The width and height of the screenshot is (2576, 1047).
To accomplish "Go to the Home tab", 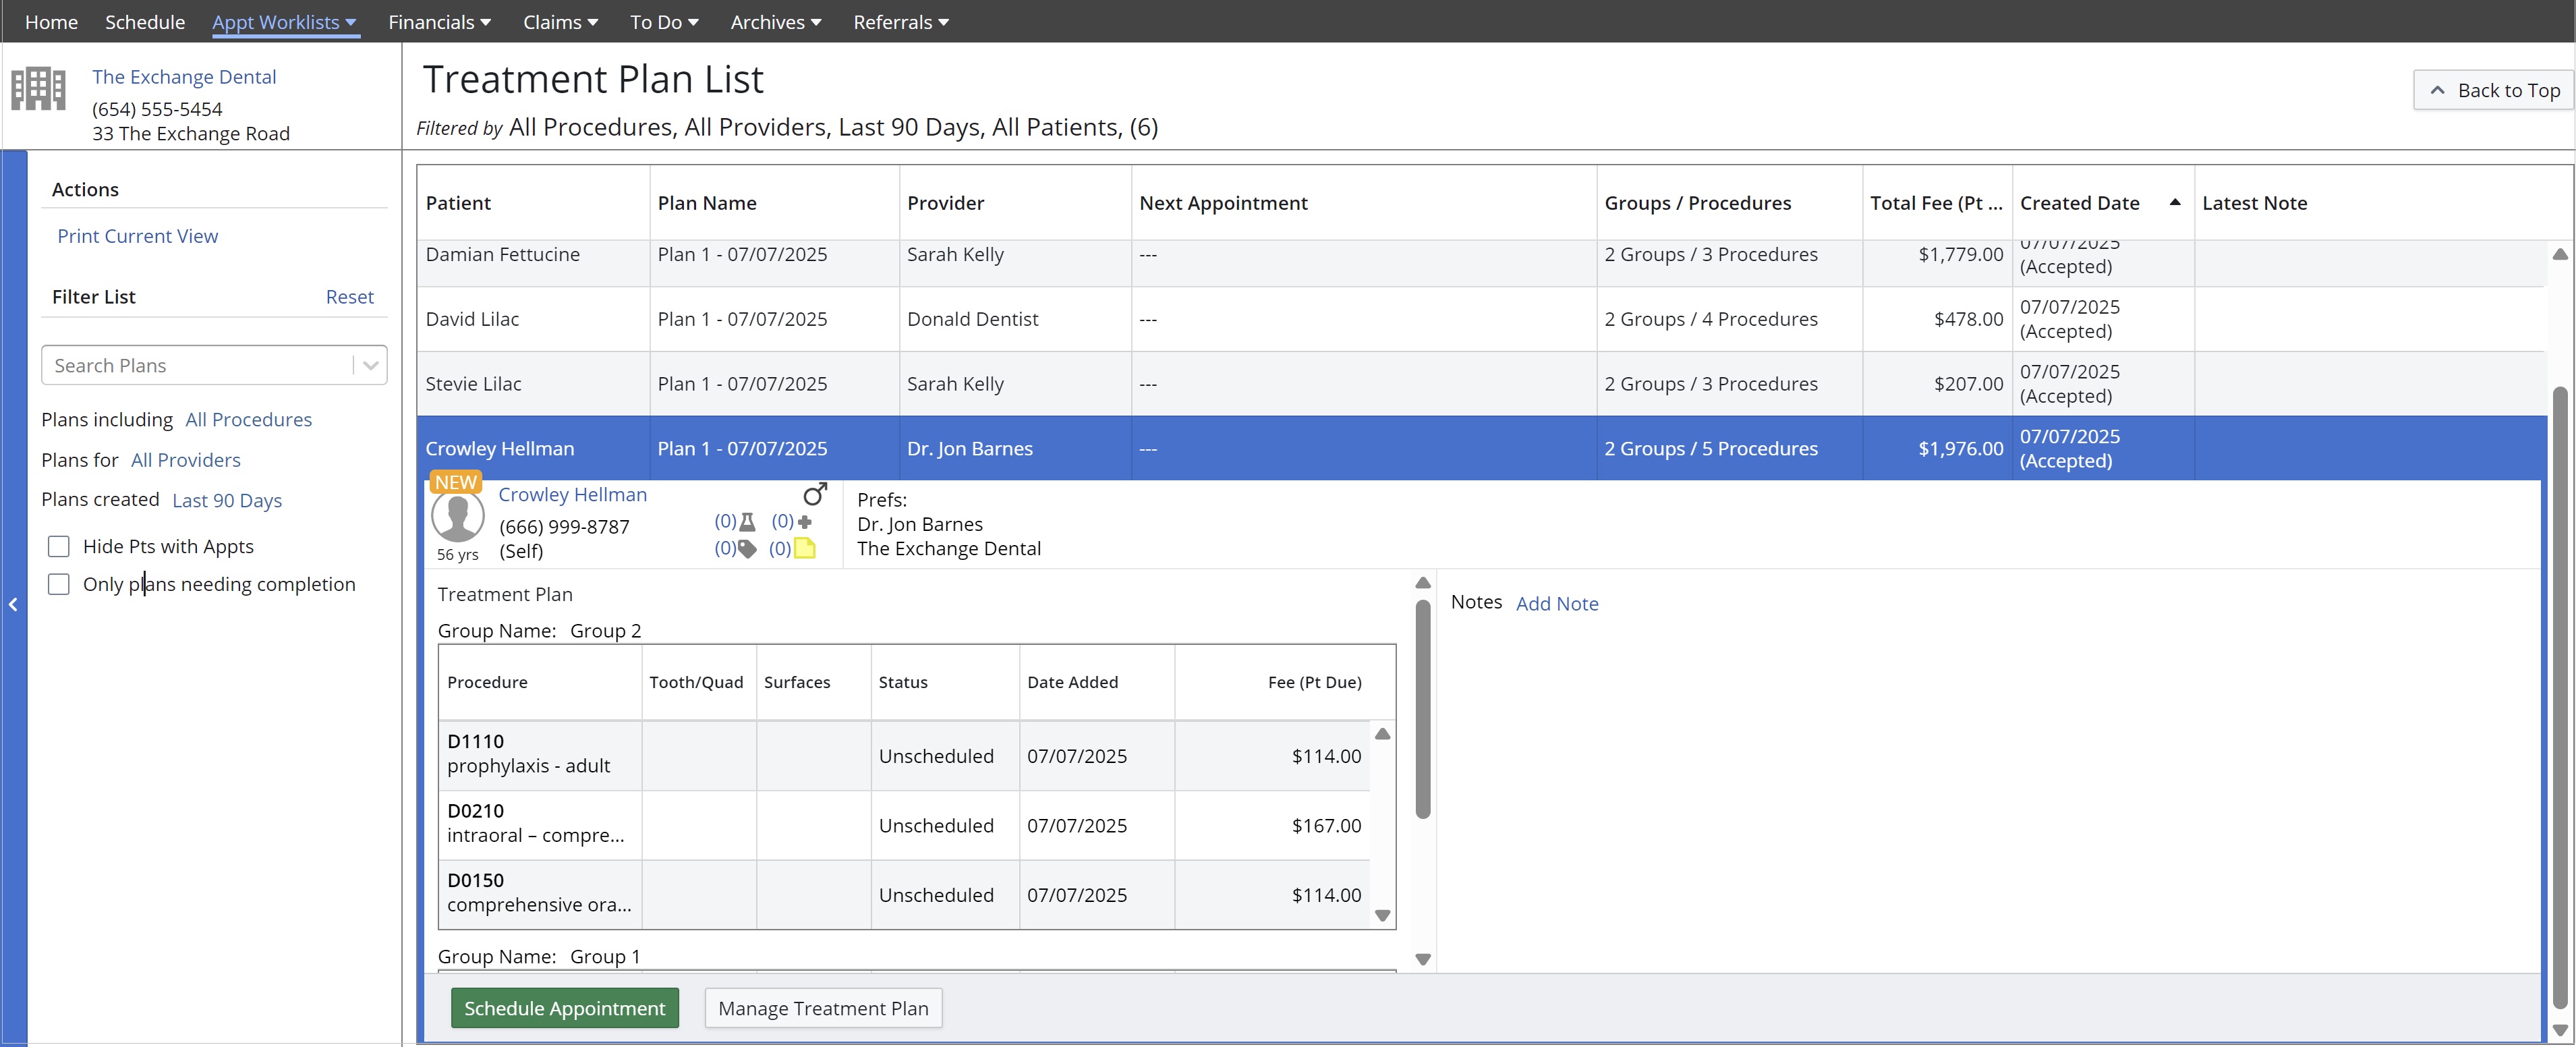I will (51, 22).
